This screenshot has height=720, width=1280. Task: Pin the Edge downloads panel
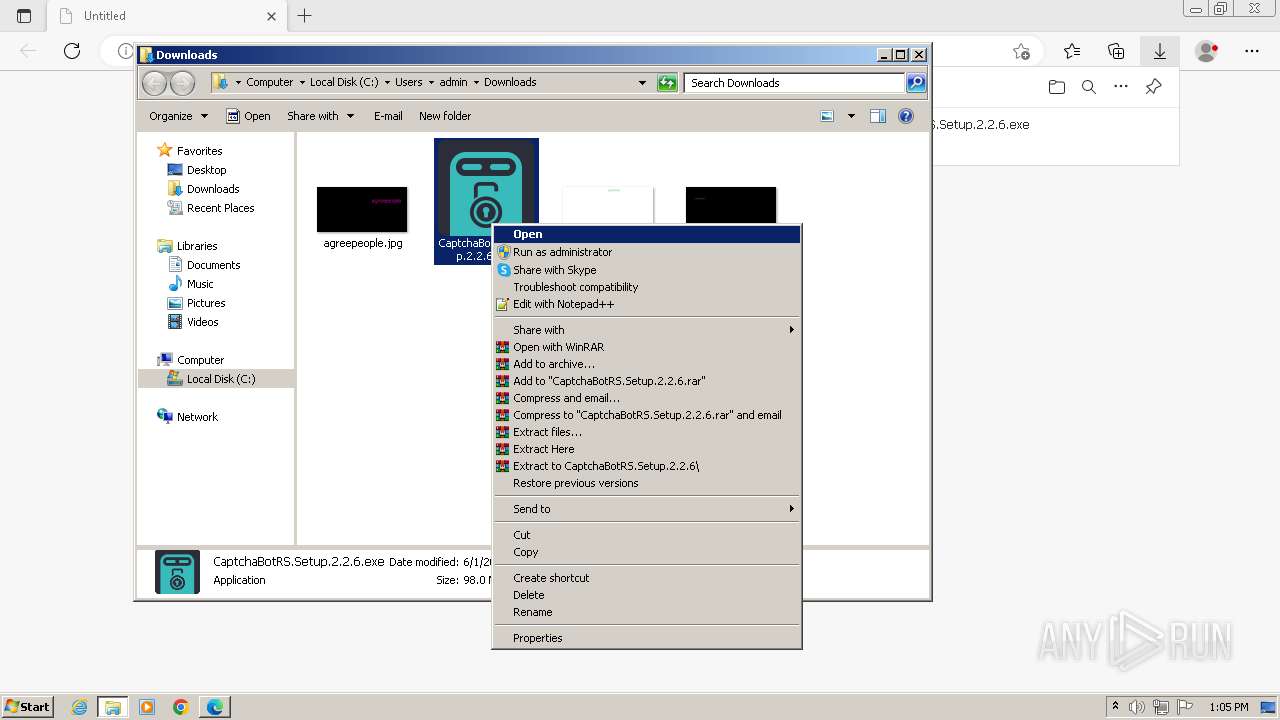pos(1153,87)
